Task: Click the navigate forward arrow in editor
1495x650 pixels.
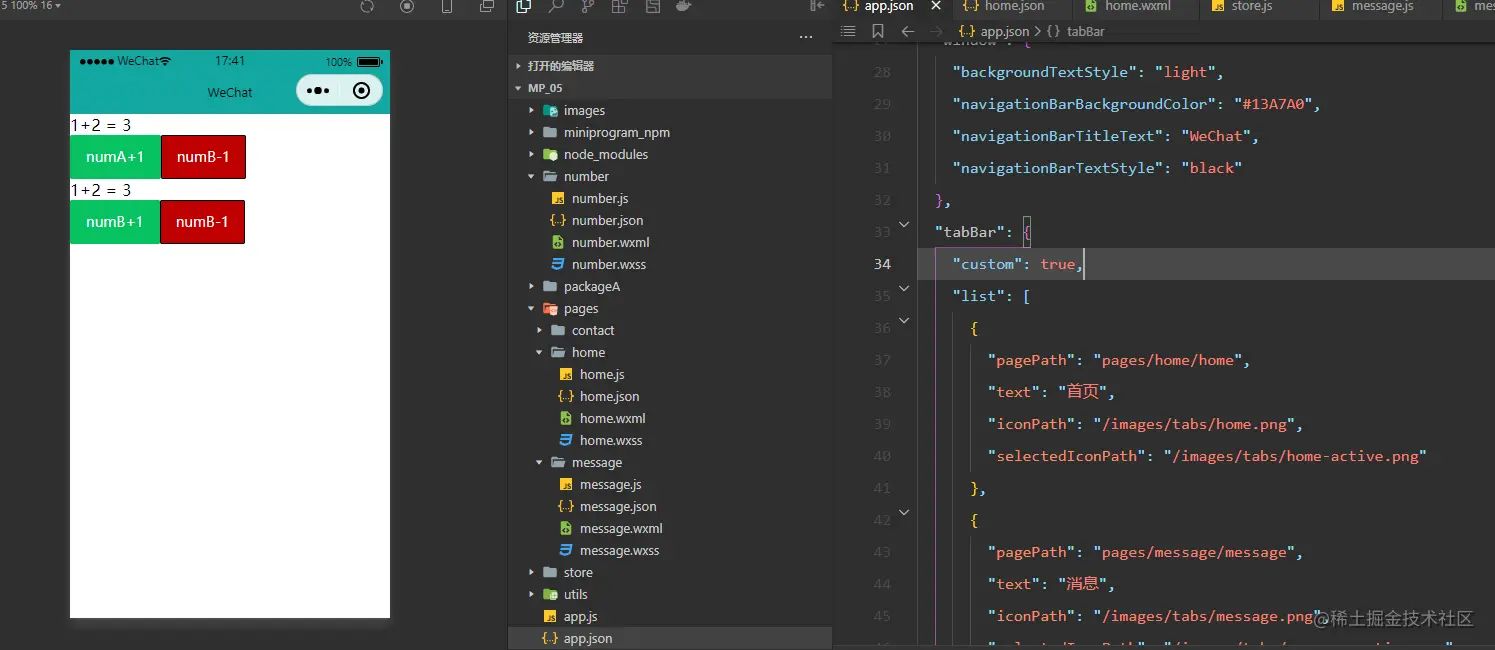Action: (936, 31)
